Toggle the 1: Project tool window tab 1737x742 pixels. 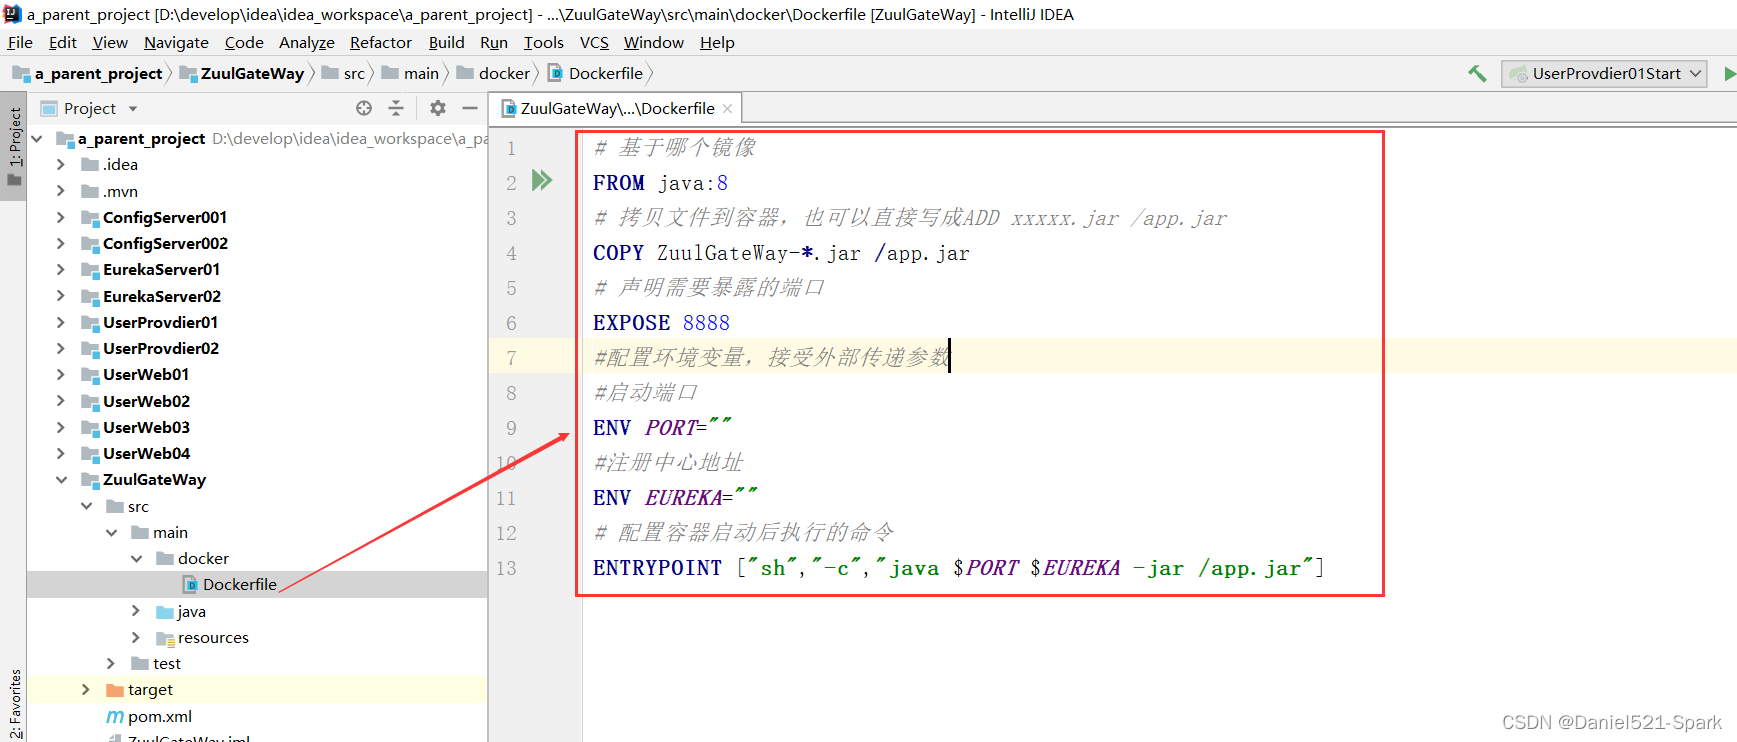click(x=14, y=146)
